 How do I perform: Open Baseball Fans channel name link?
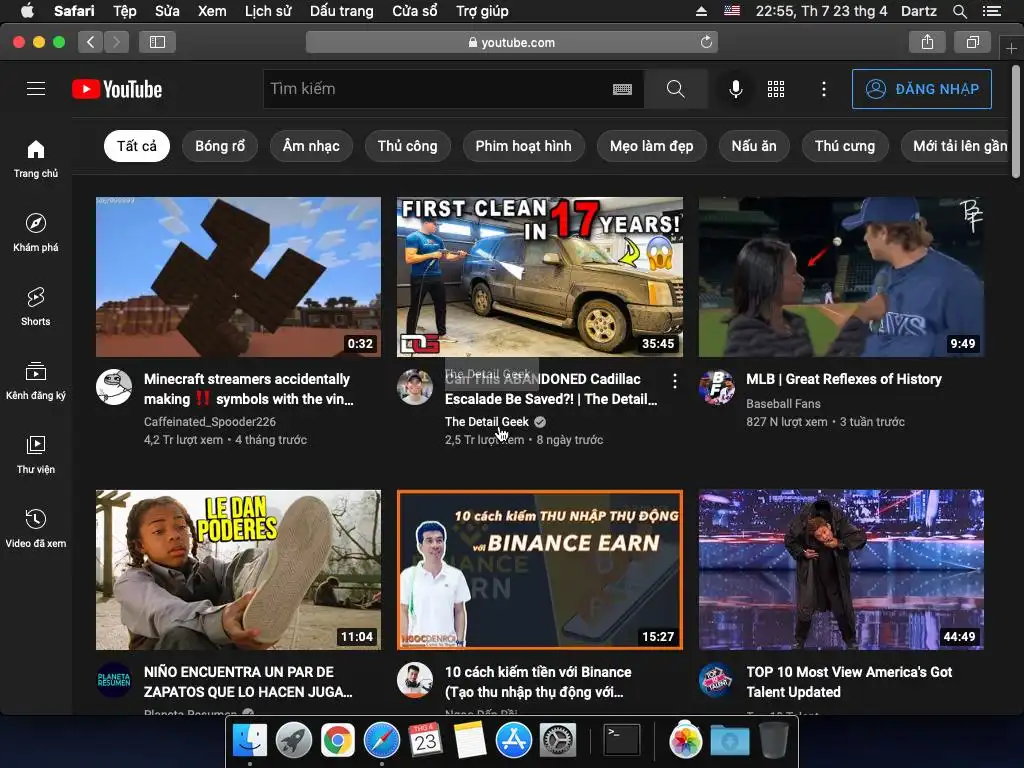point(783,404)
